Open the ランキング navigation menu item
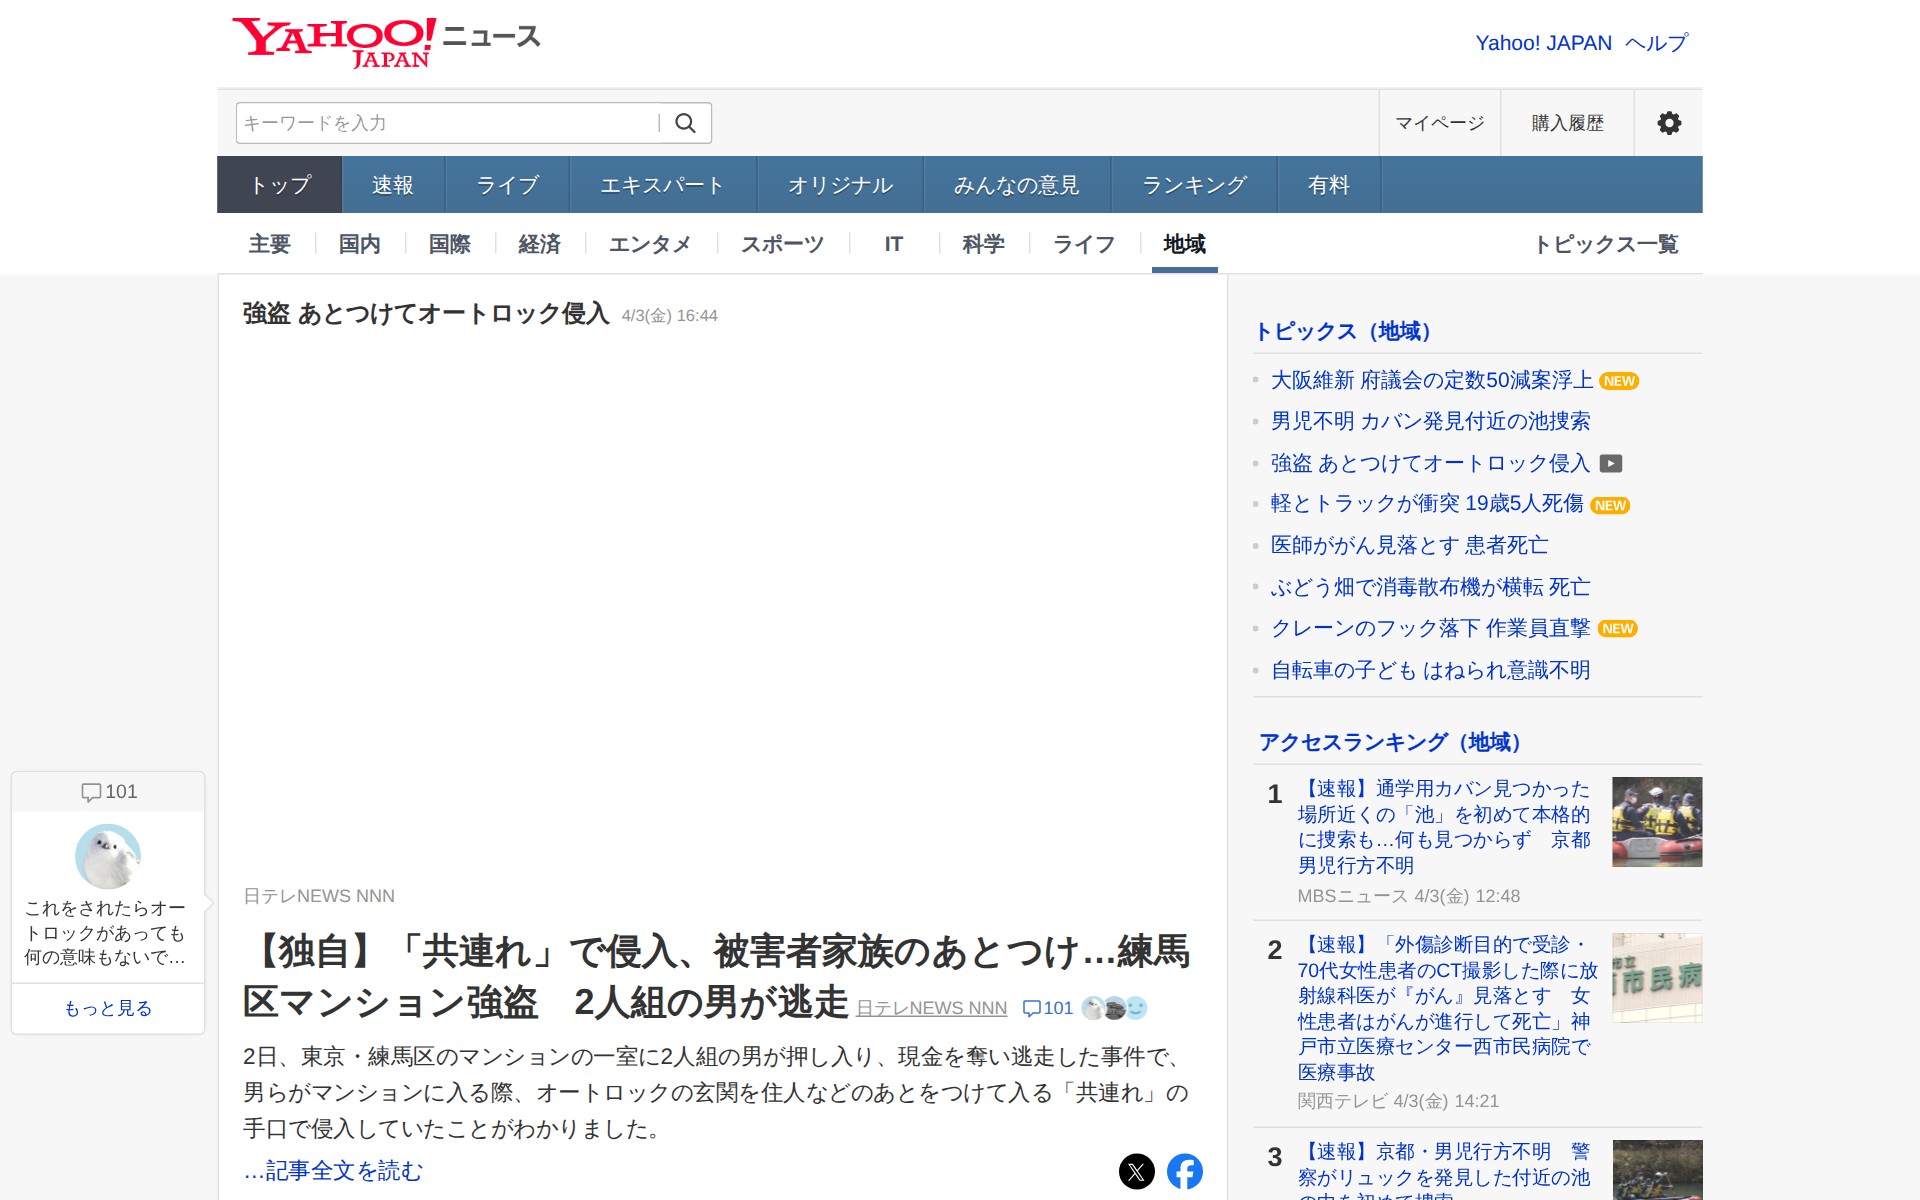The width and height of the screenshot is (1920, 1200). [x=1193, y=184]
